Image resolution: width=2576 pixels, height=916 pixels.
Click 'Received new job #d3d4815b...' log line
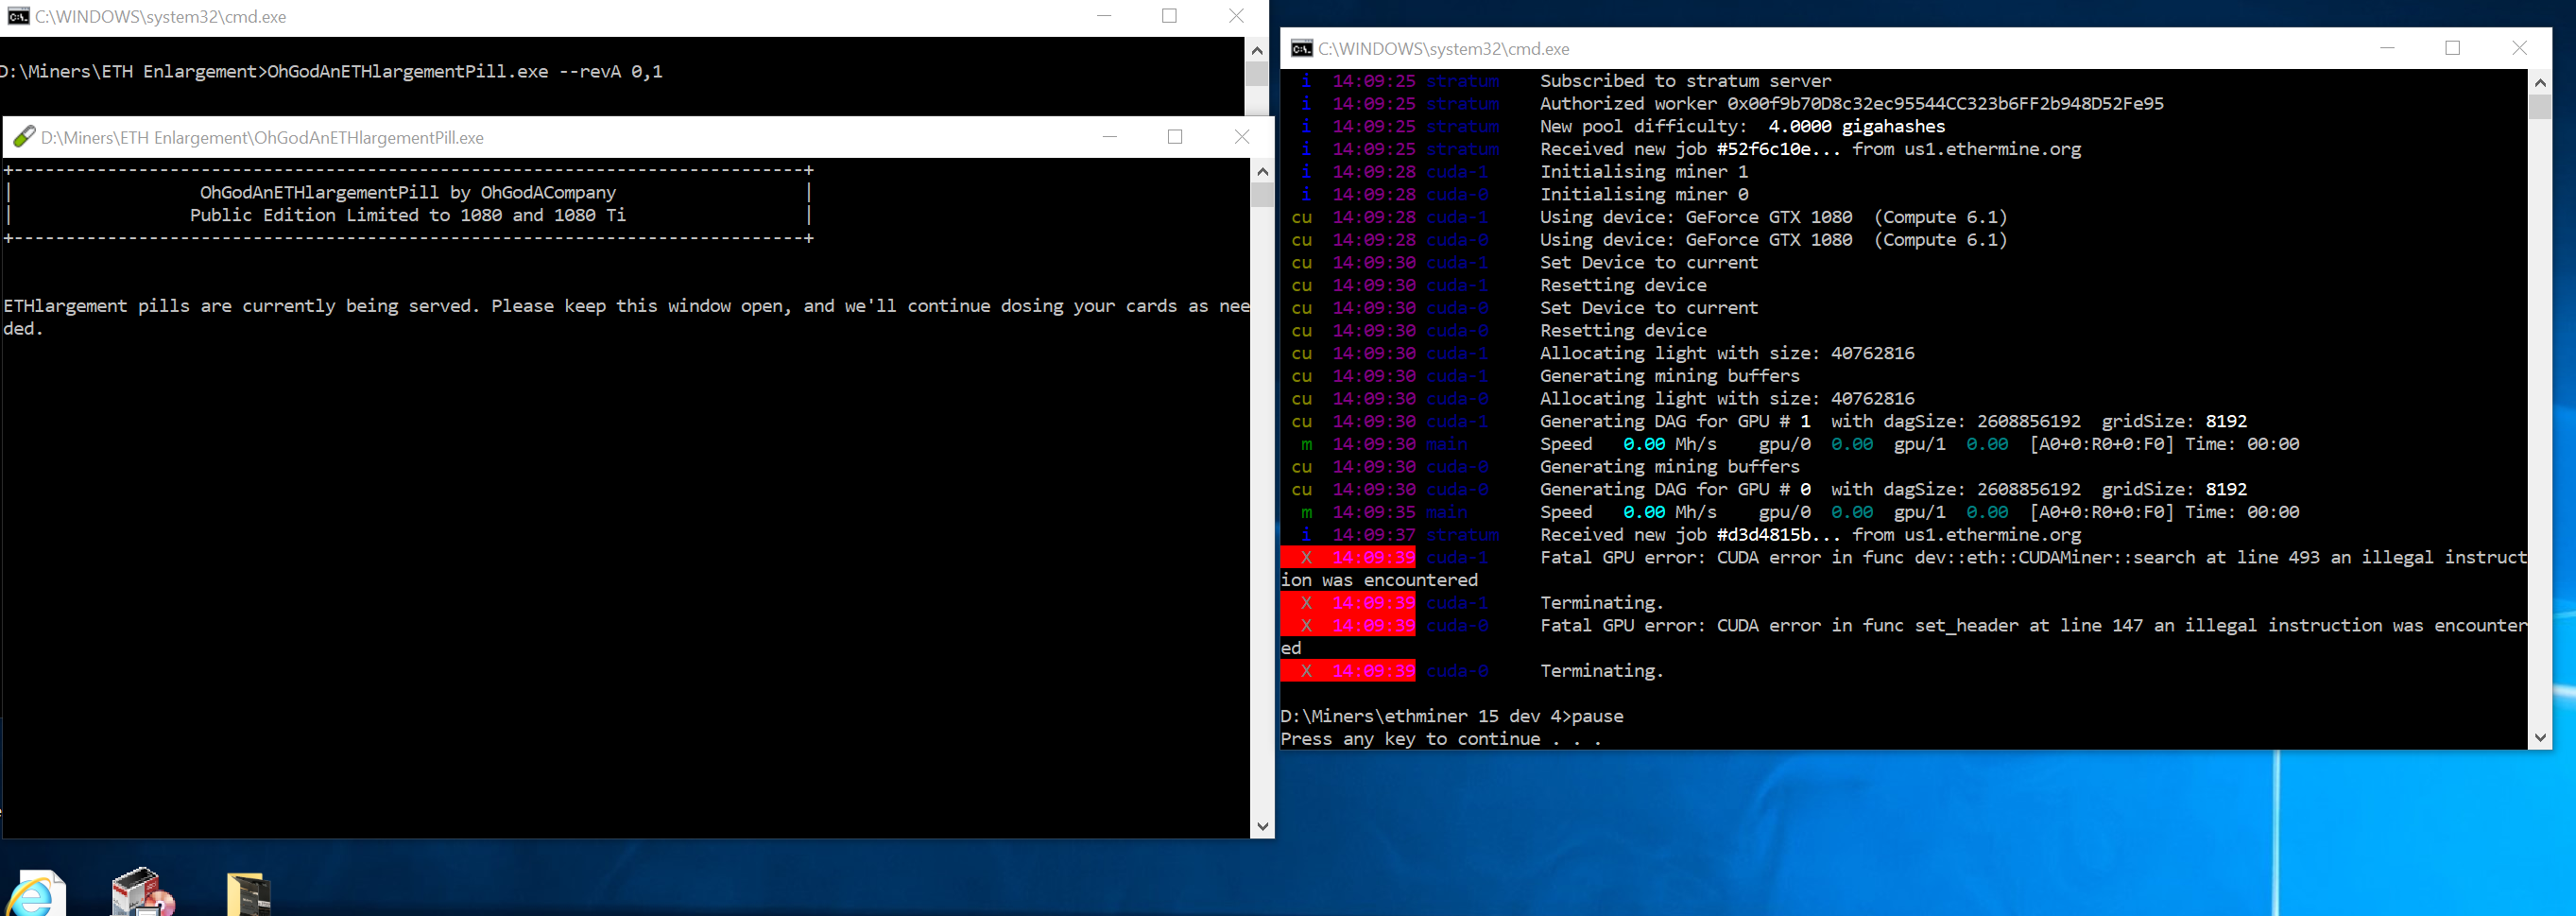coord(1810,535)
